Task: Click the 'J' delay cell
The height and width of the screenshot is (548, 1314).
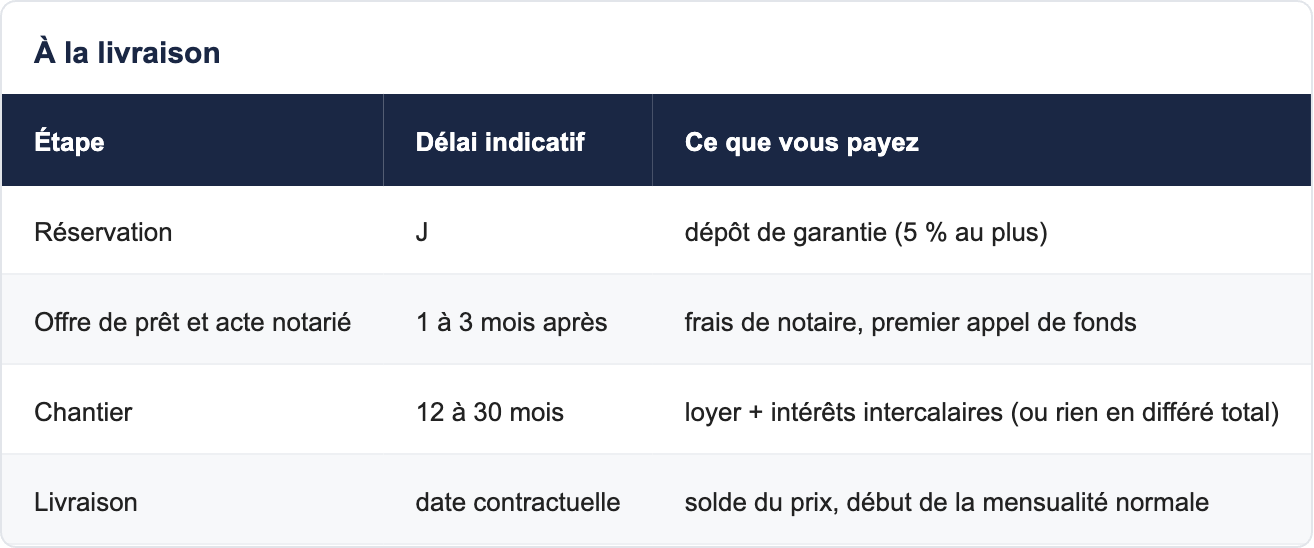Action: (422, 232)
